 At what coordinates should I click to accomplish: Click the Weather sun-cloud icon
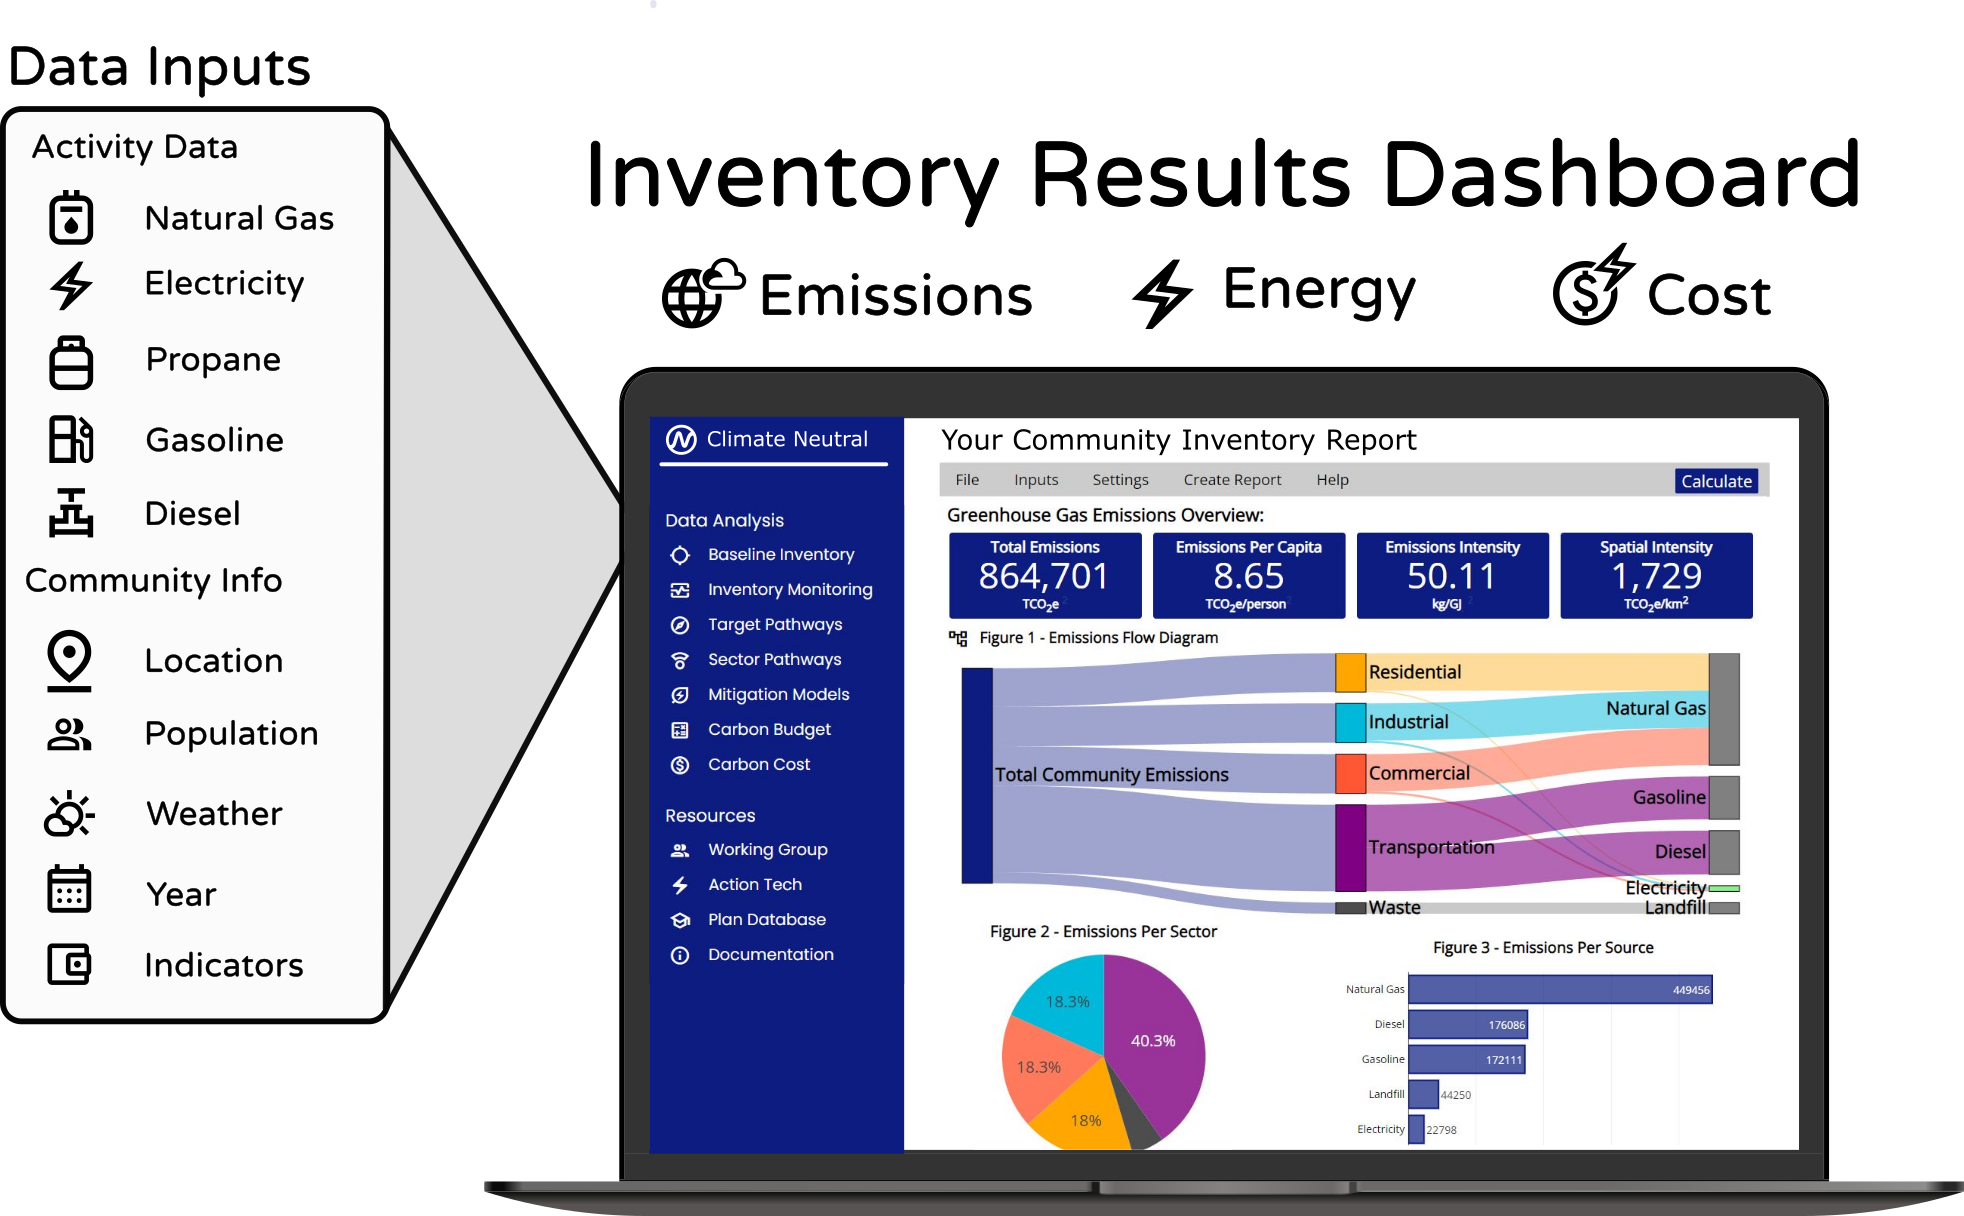click(70, 813)
